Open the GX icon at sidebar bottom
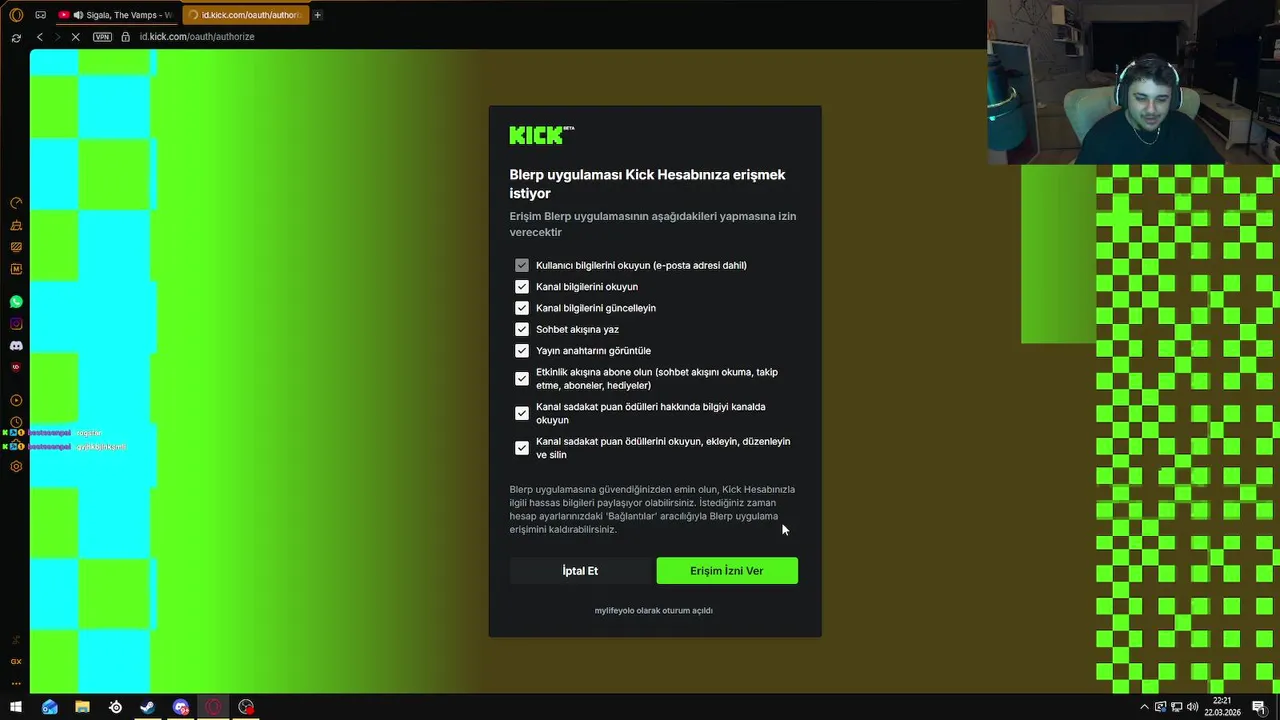The width and height of the screenshot is (1280, 720). click(16, 661)
